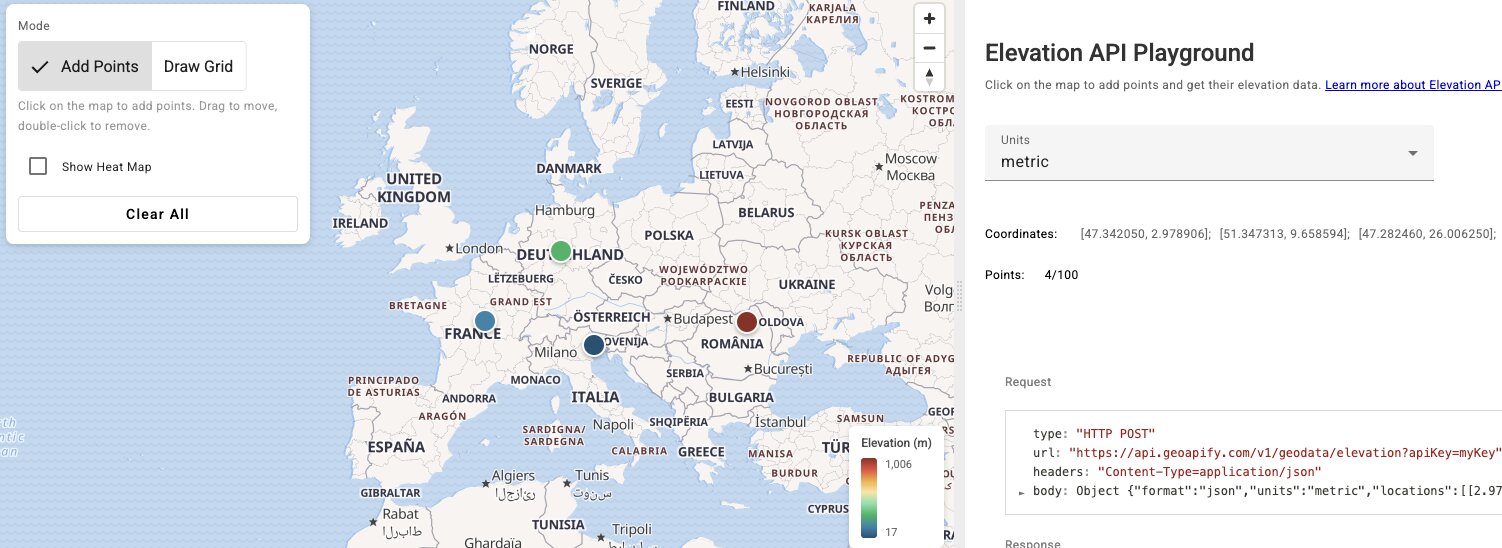The image size is (1502, 548).
Task: Click the Milano label on the map
Action: tap(556, 353)
